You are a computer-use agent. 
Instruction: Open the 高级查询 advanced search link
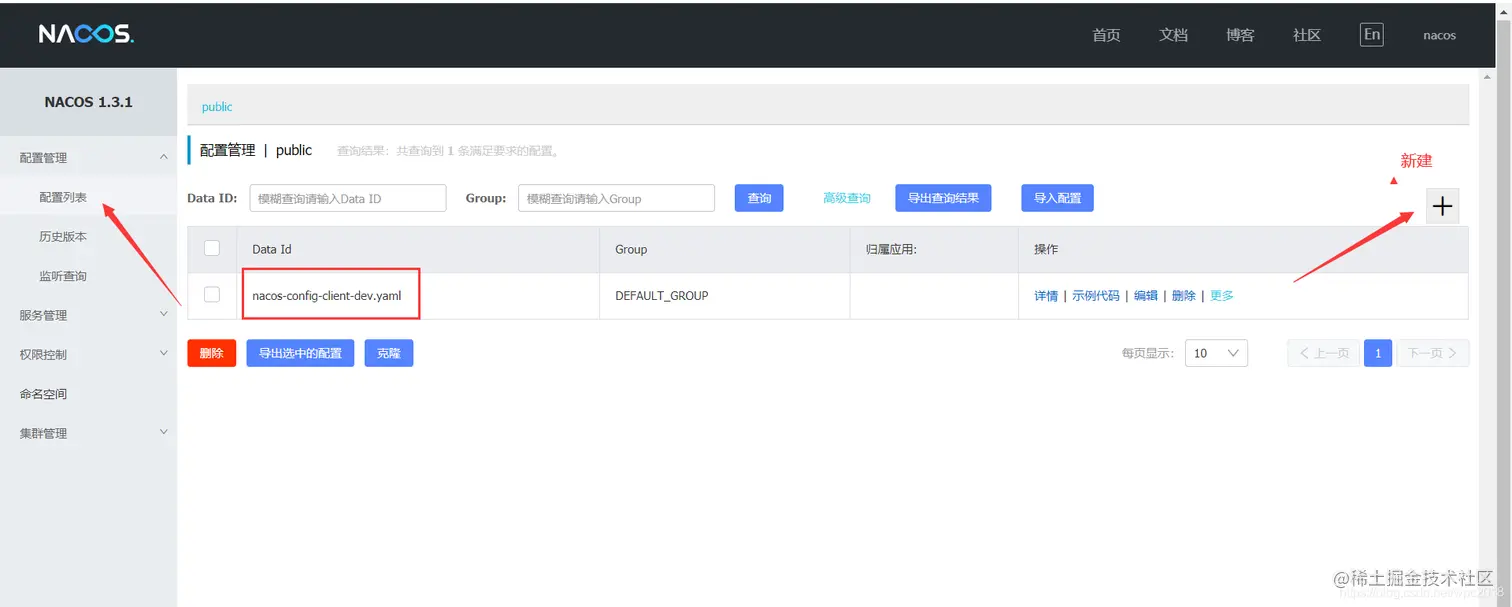coord(846,198)
